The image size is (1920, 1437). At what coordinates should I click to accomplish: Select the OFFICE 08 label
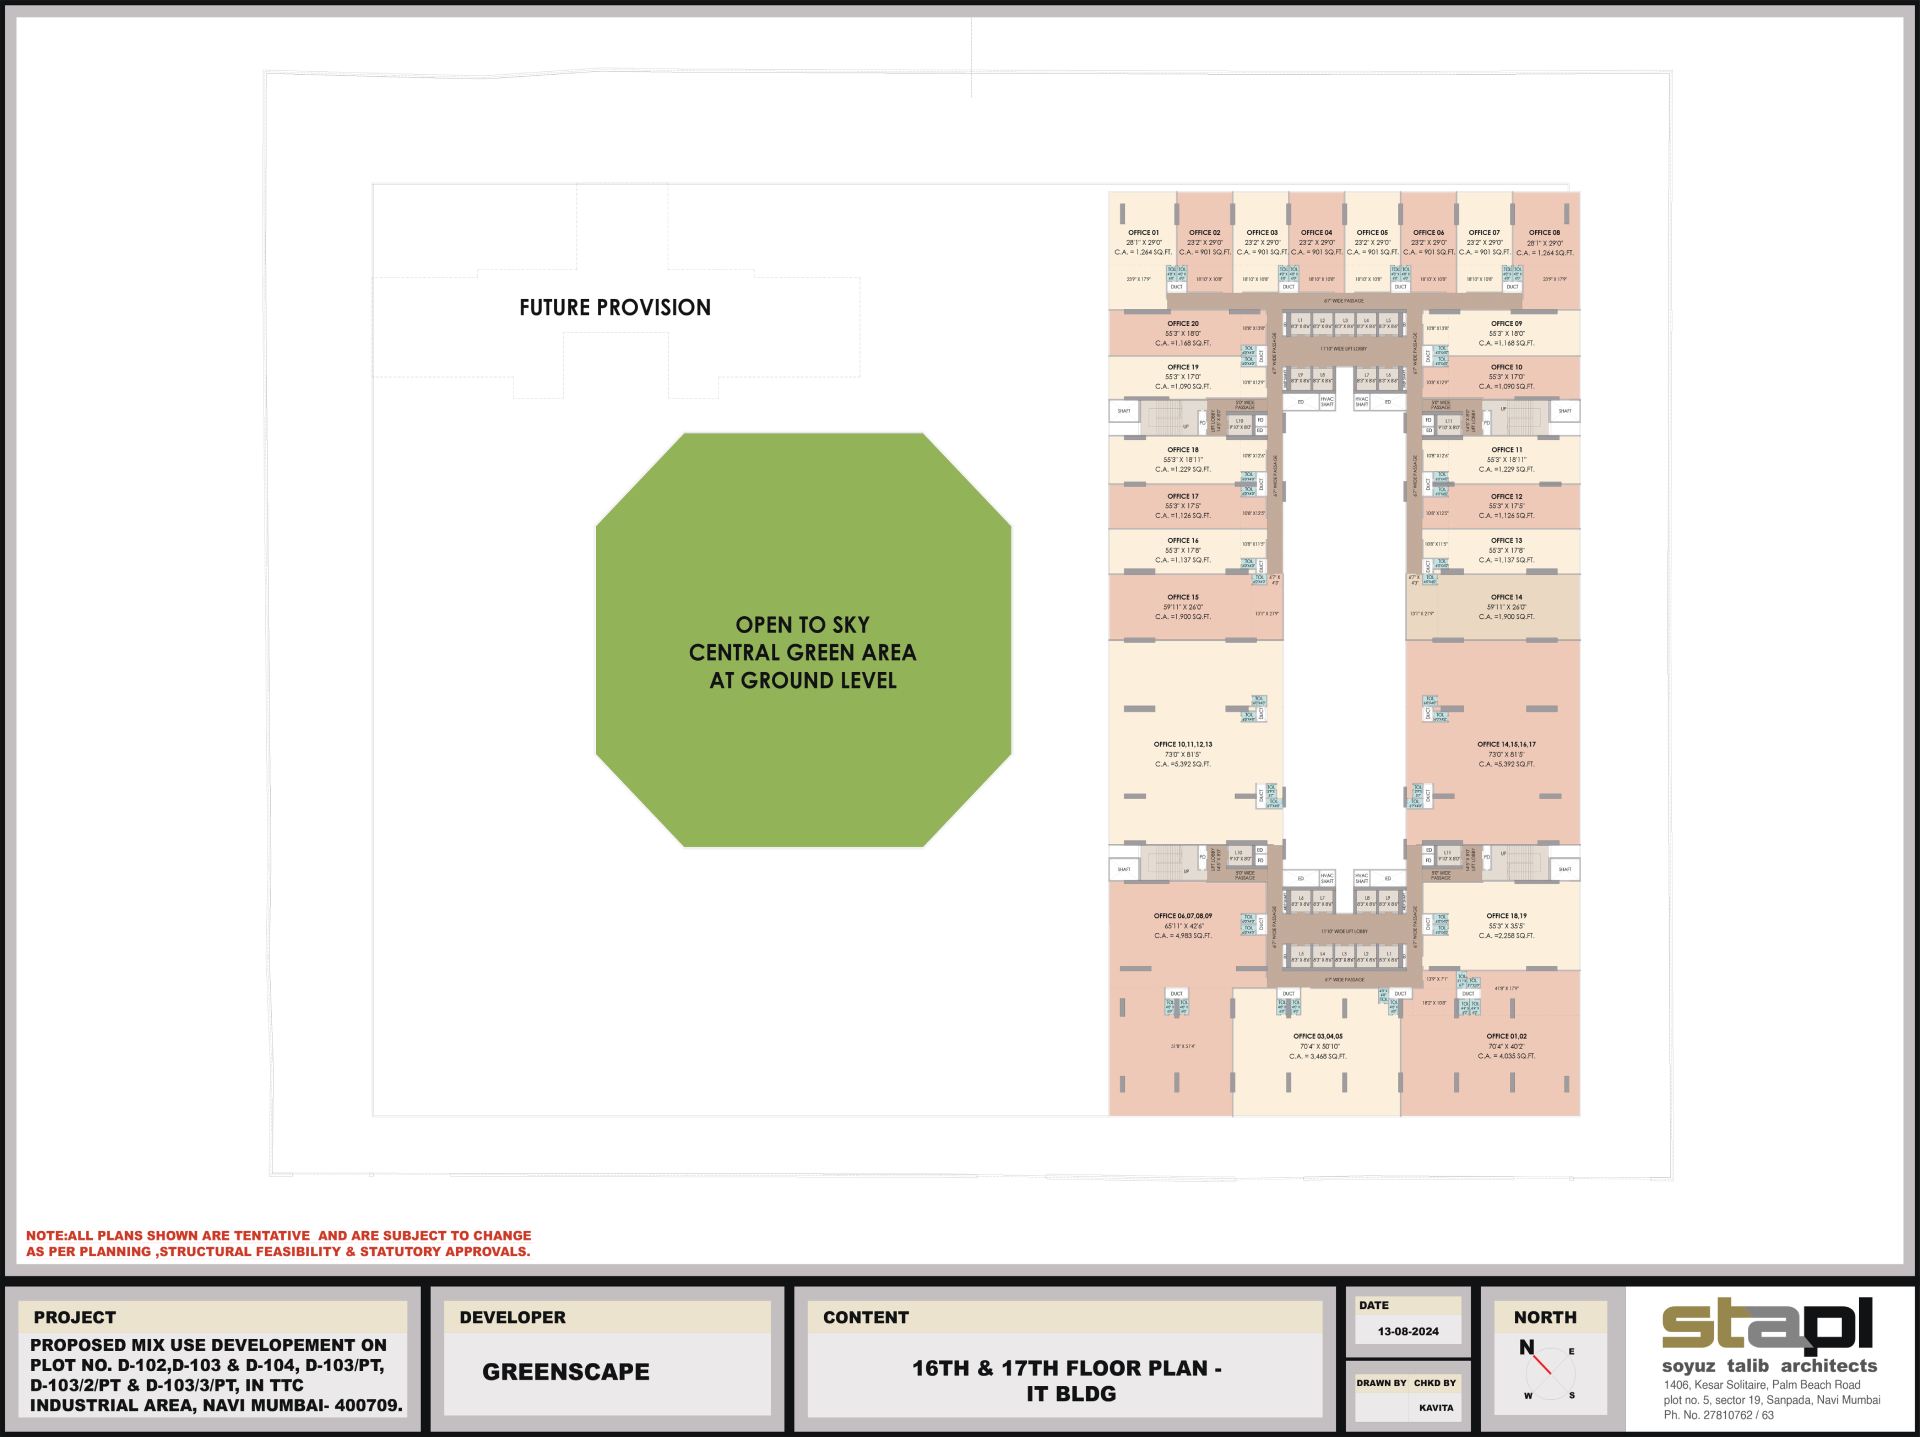pos(1544,232)
